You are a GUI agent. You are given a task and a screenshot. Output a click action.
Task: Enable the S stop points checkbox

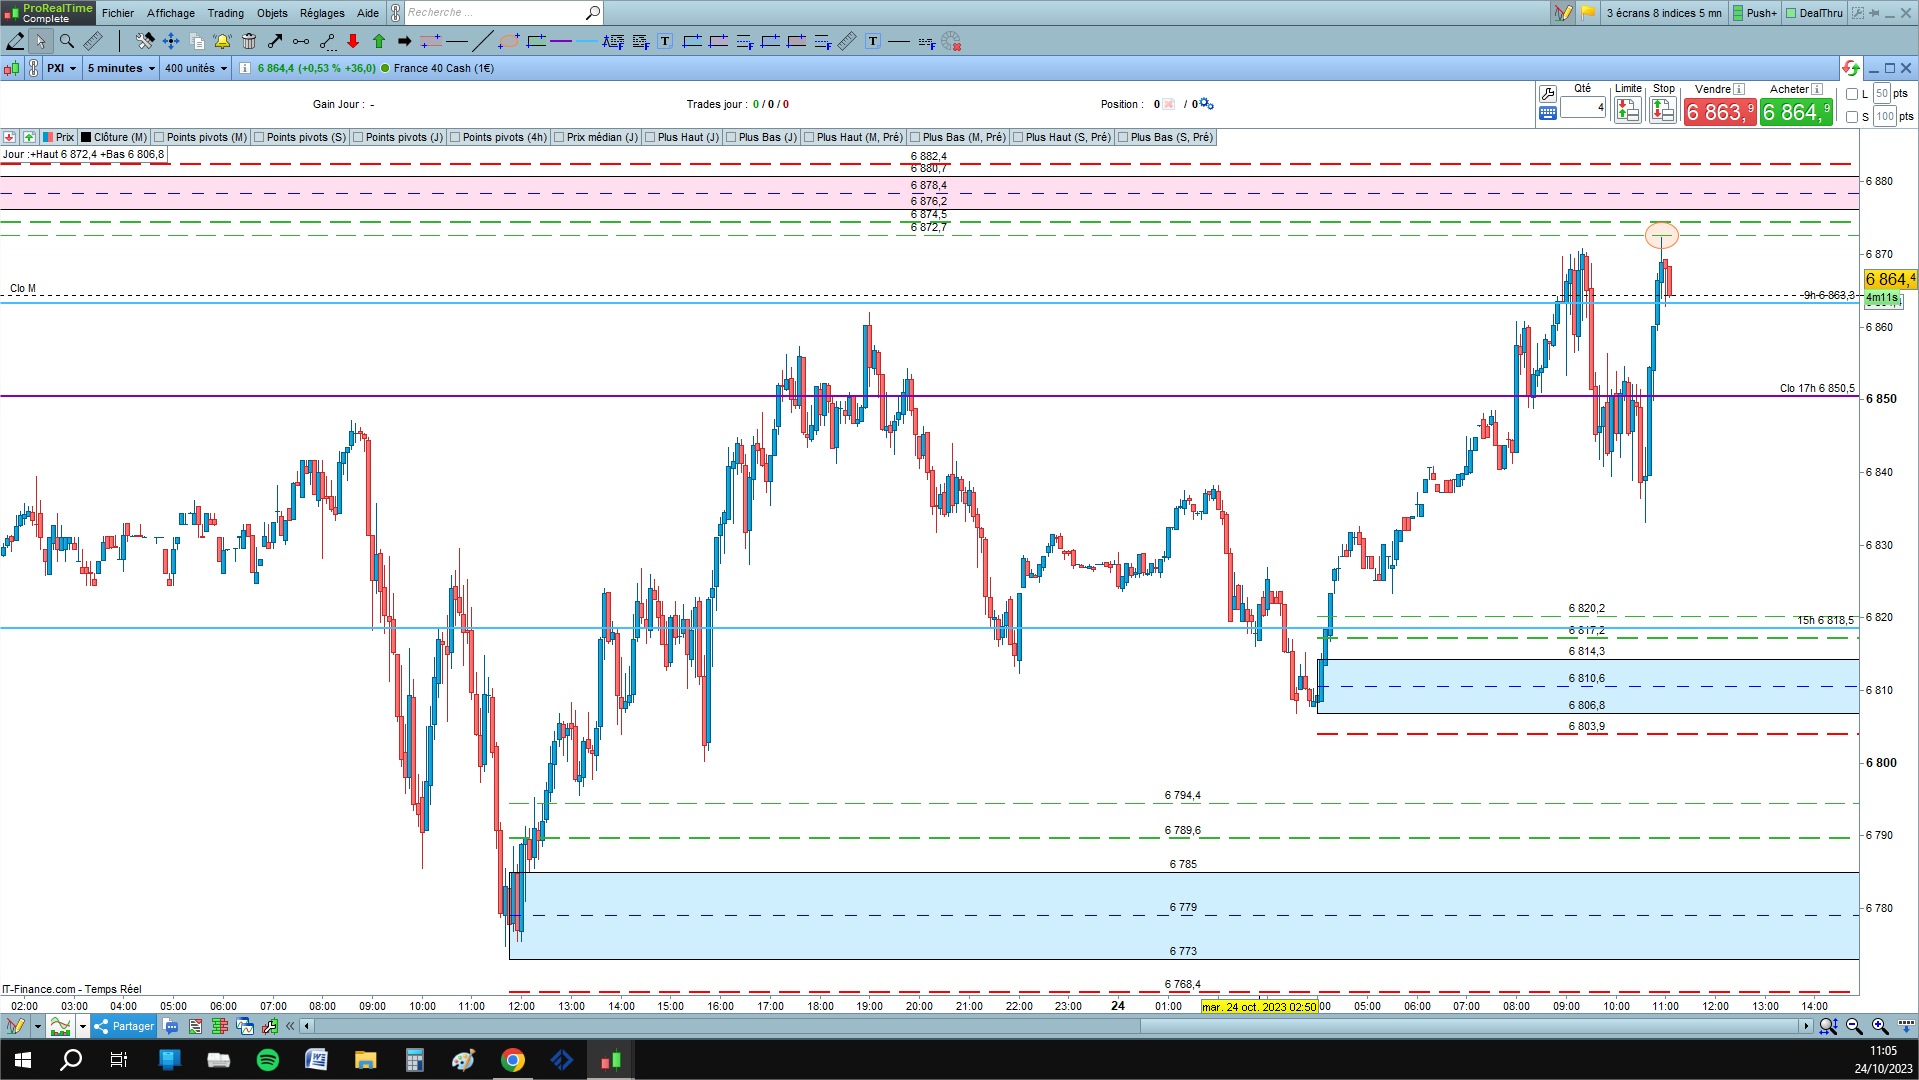coord(1852,117)
